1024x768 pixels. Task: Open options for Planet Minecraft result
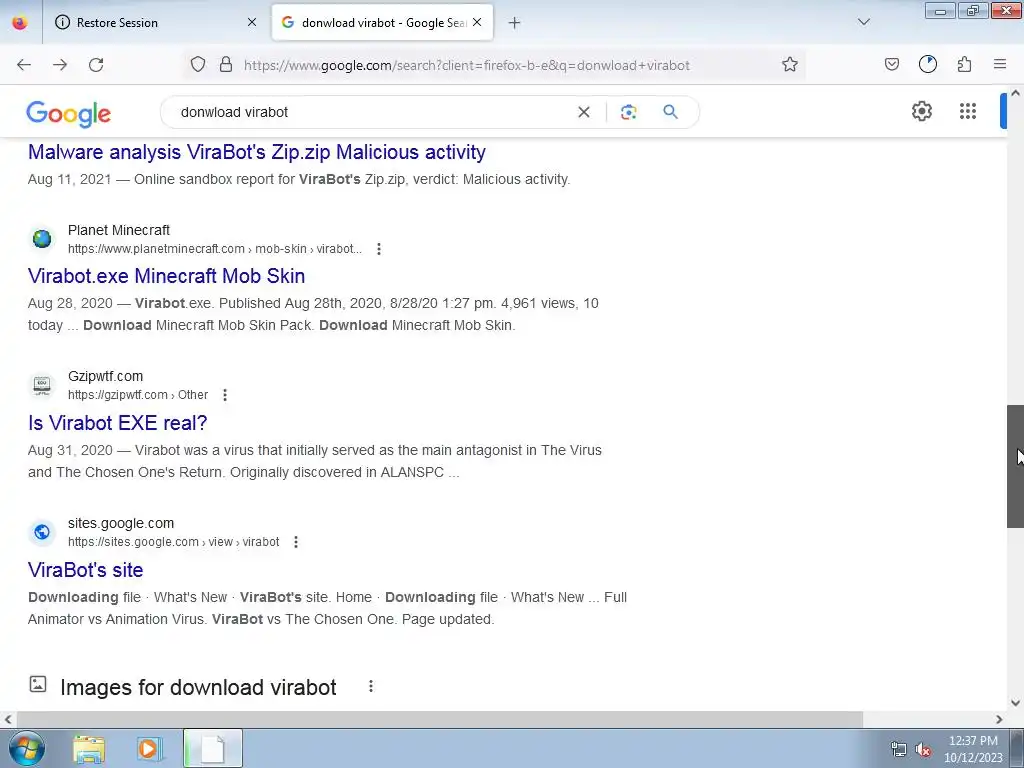point(379,249)
